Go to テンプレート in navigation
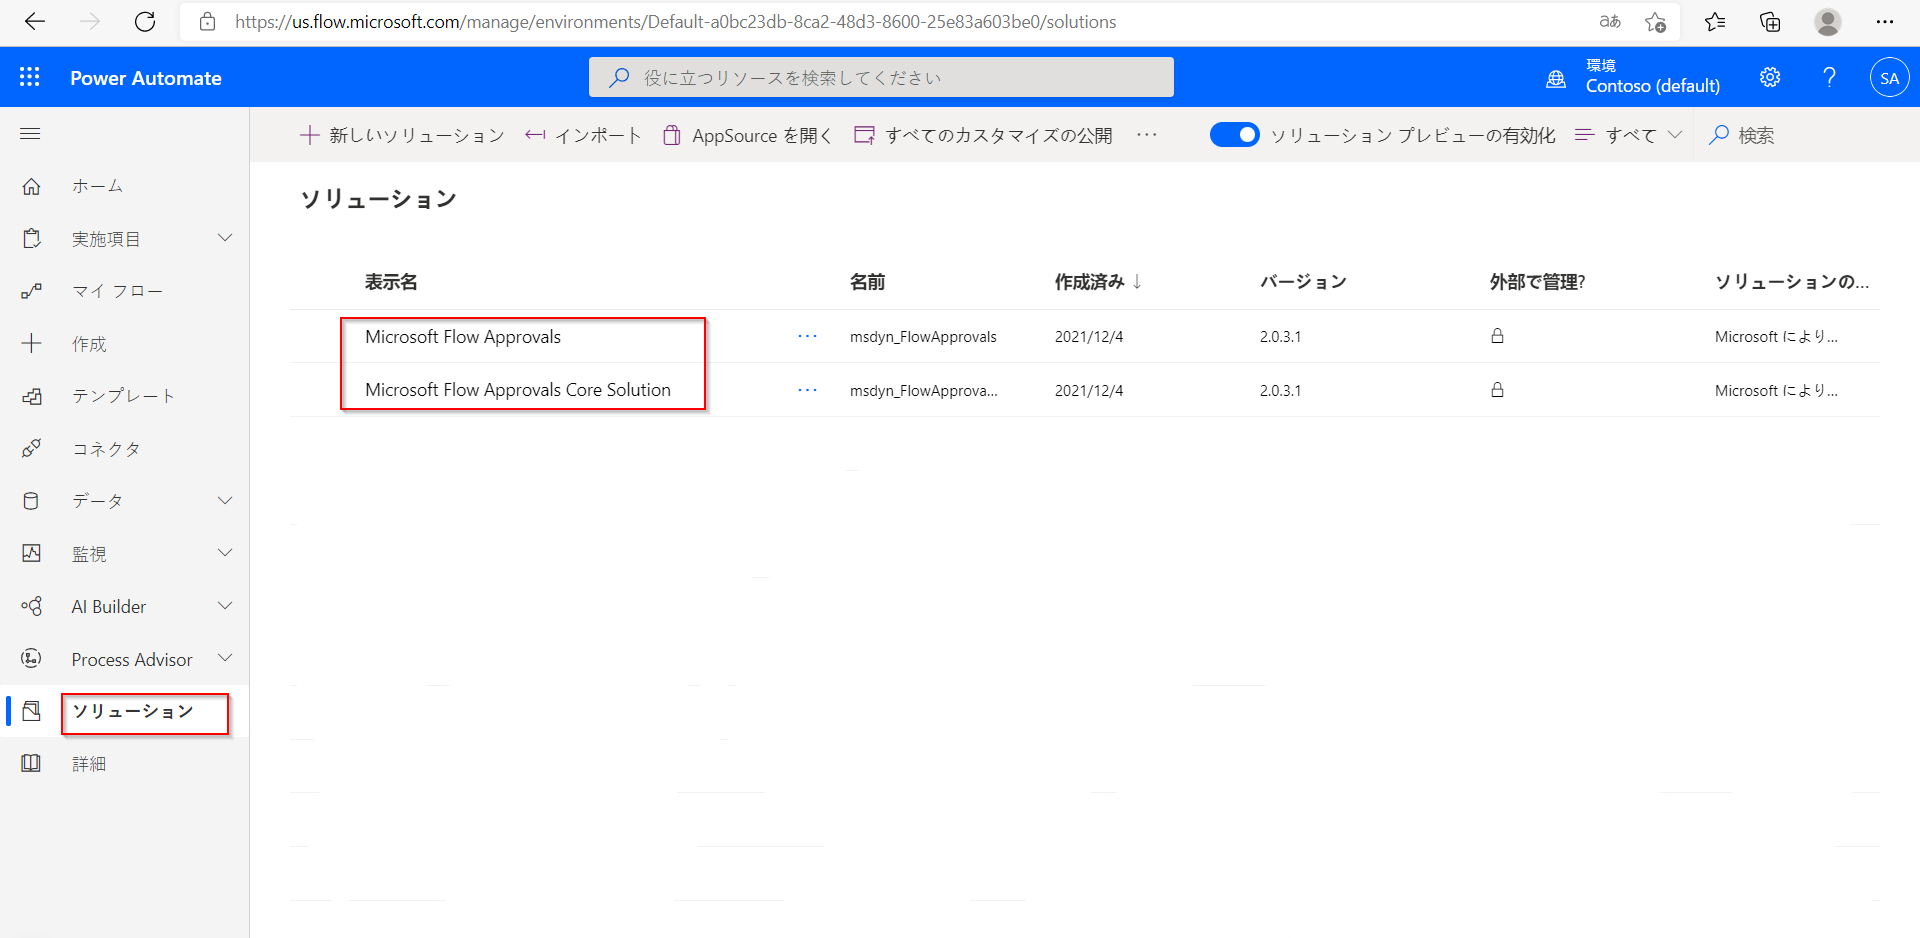The image size is (1920, 938). (x=124, y=396)
